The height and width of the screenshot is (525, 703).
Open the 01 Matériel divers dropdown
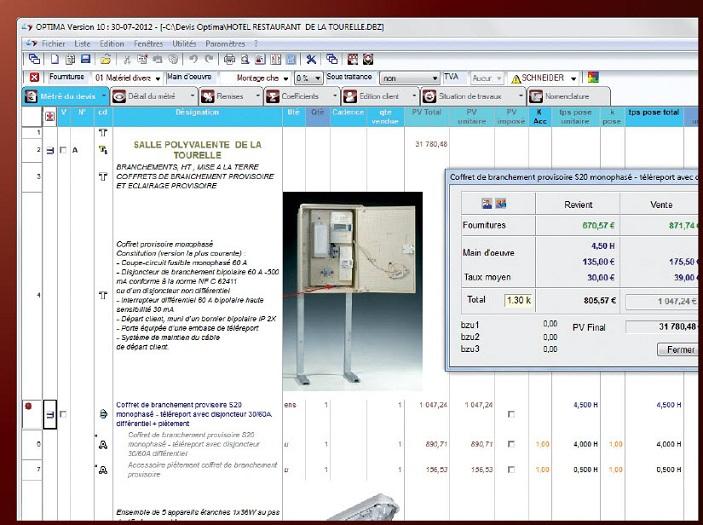tap(158, 78)
